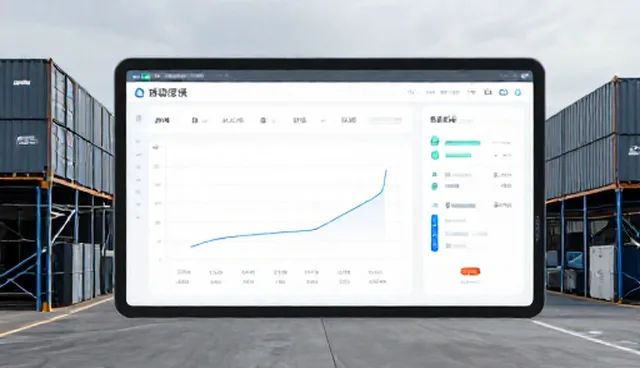Click the teal circular icon at header's far right
The width and height of the screenshot is (640, 368).
coord(518,93)
